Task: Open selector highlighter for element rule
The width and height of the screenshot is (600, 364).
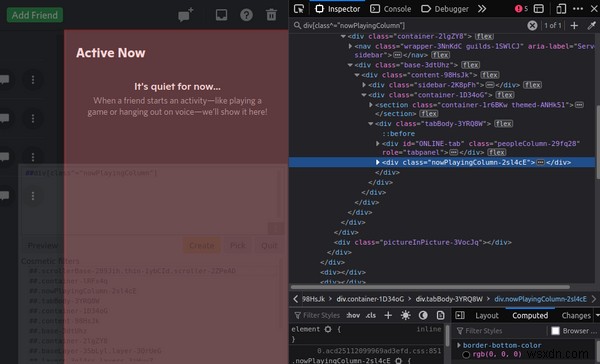Action: click(328, 329)
